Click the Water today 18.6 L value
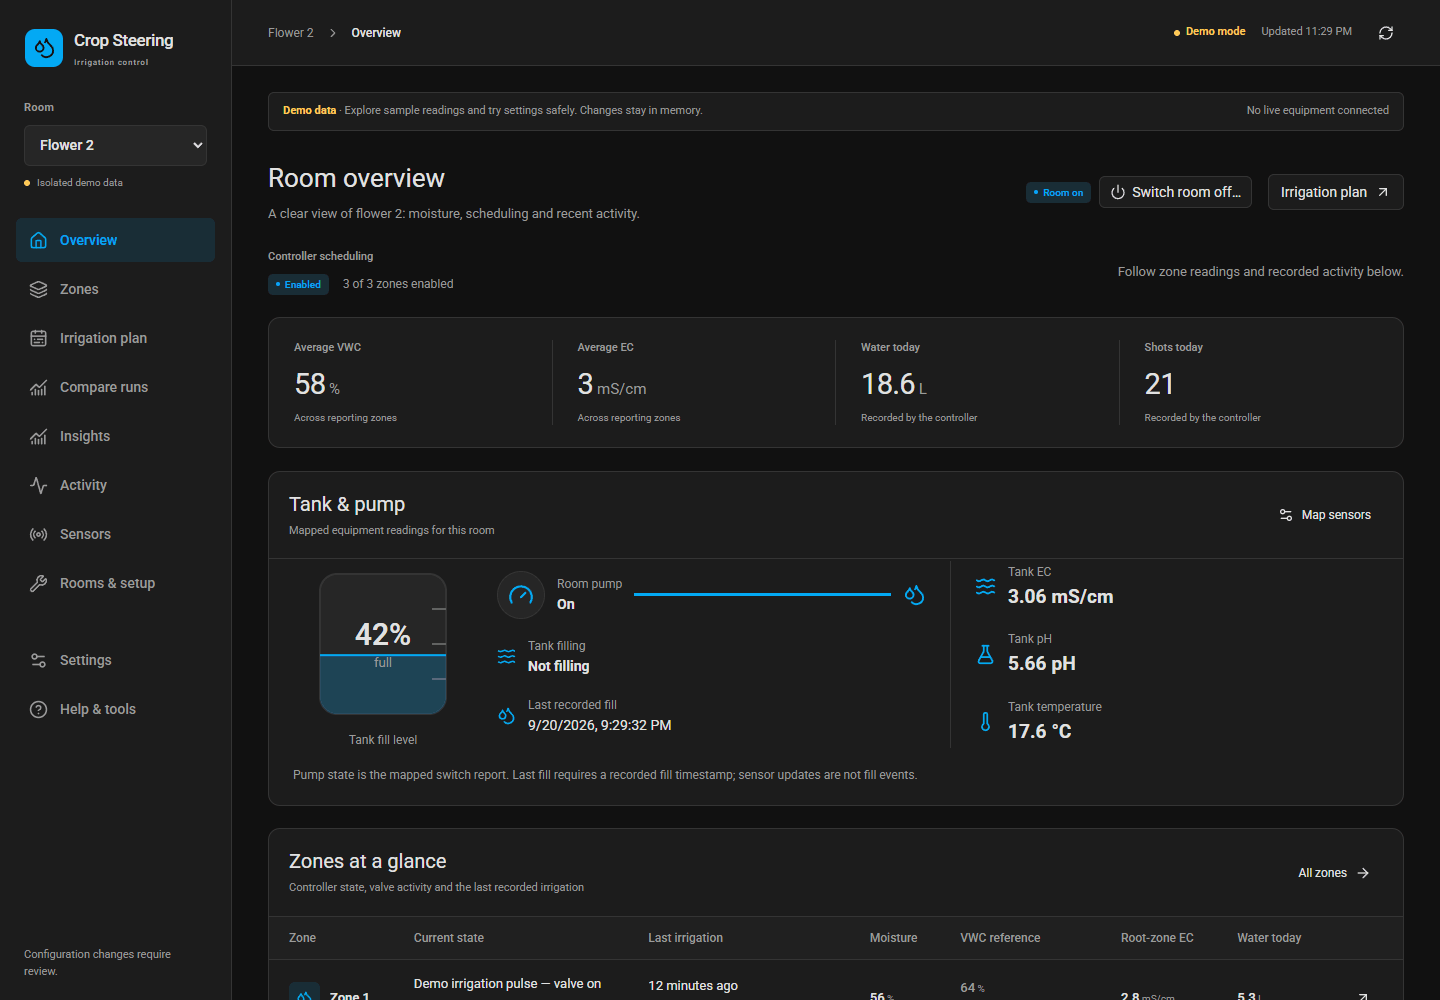 pyautogui.click(x=894, y=384)
